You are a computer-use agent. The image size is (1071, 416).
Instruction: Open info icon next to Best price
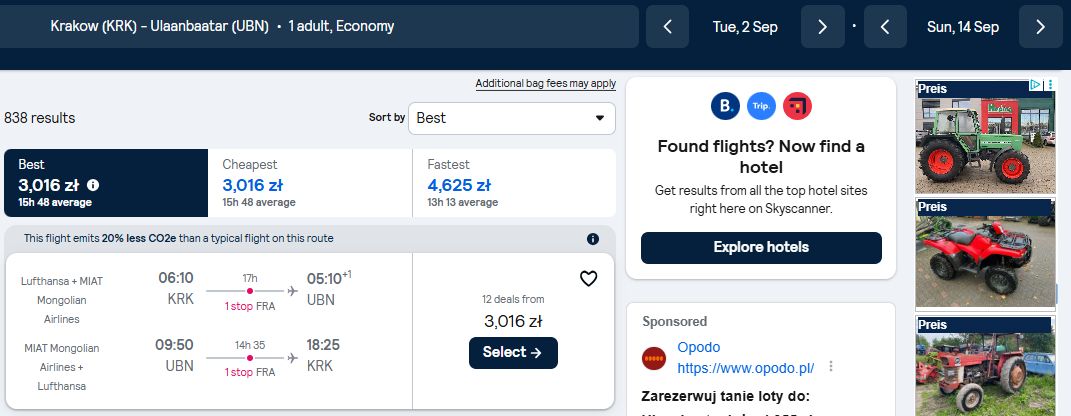[x=93, y=185]
